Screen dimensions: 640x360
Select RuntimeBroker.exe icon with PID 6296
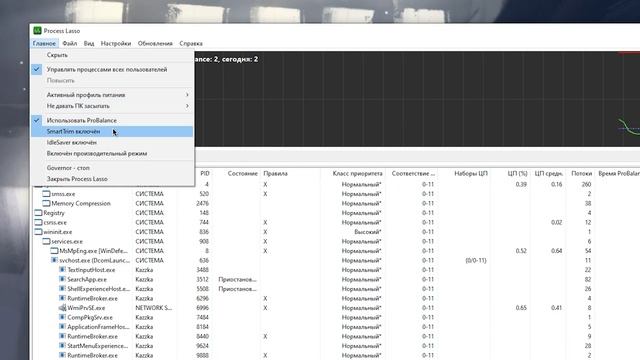pyautogui.click(x=62, y=298)
